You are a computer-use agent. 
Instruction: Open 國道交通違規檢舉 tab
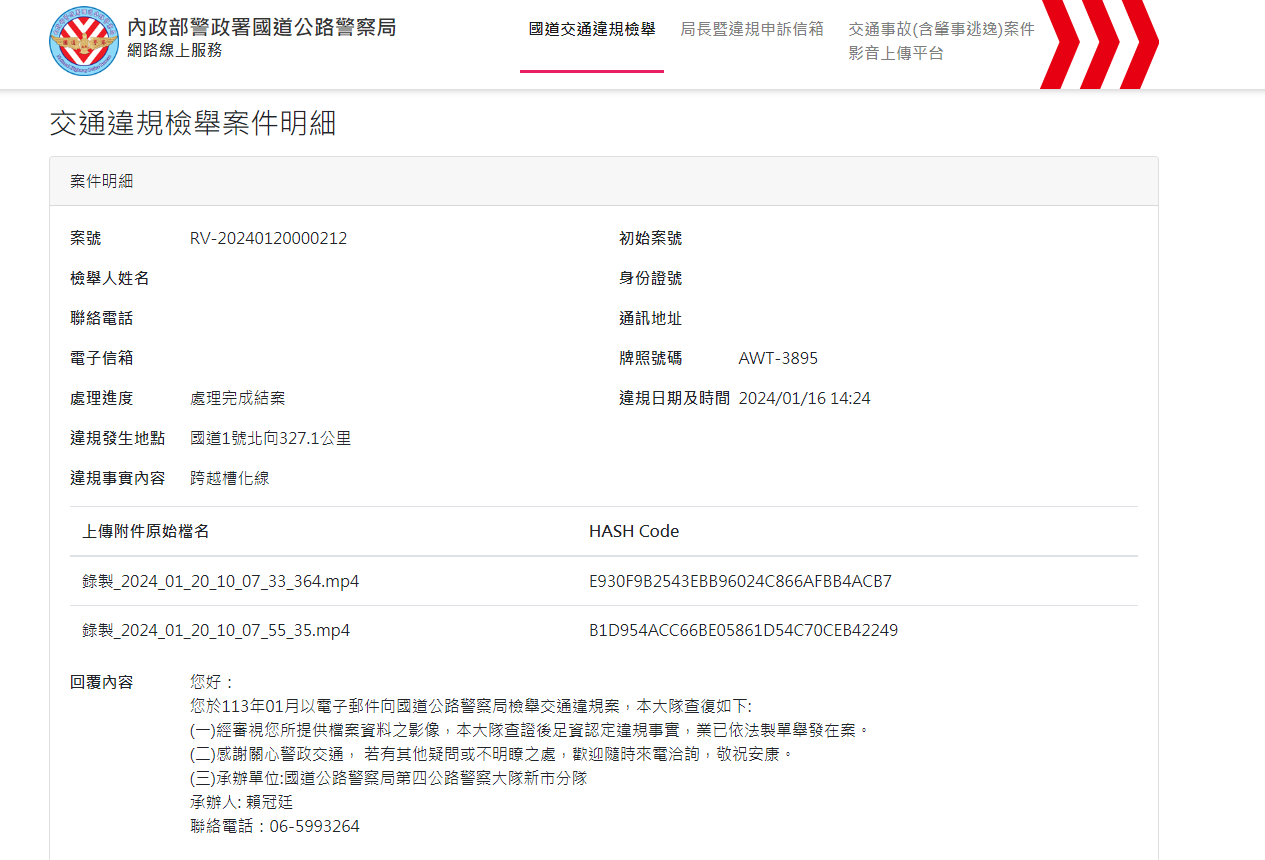592,29
